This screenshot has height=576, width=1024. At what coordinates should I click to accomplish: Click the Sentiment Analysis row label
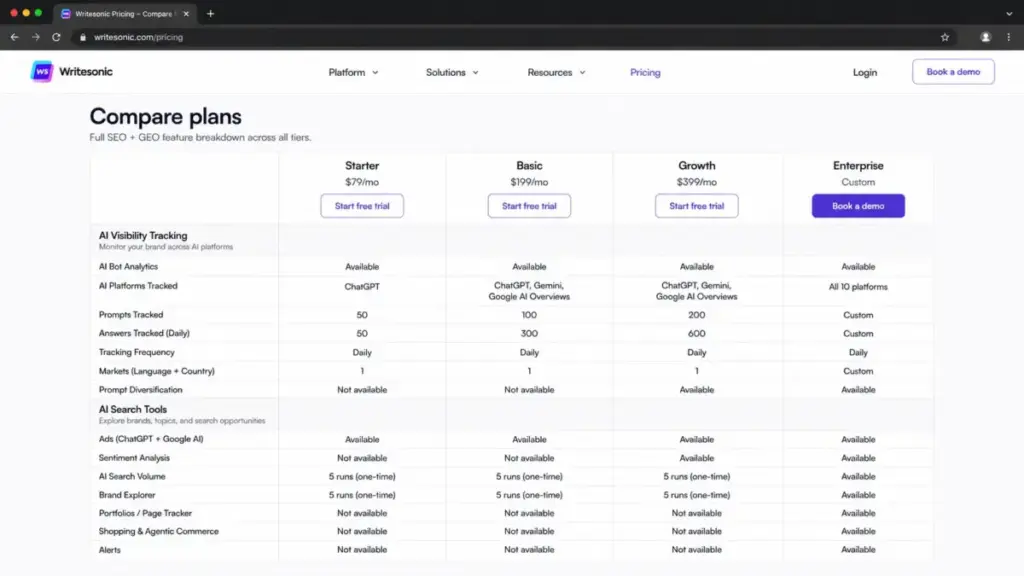(x=134, y=458)
